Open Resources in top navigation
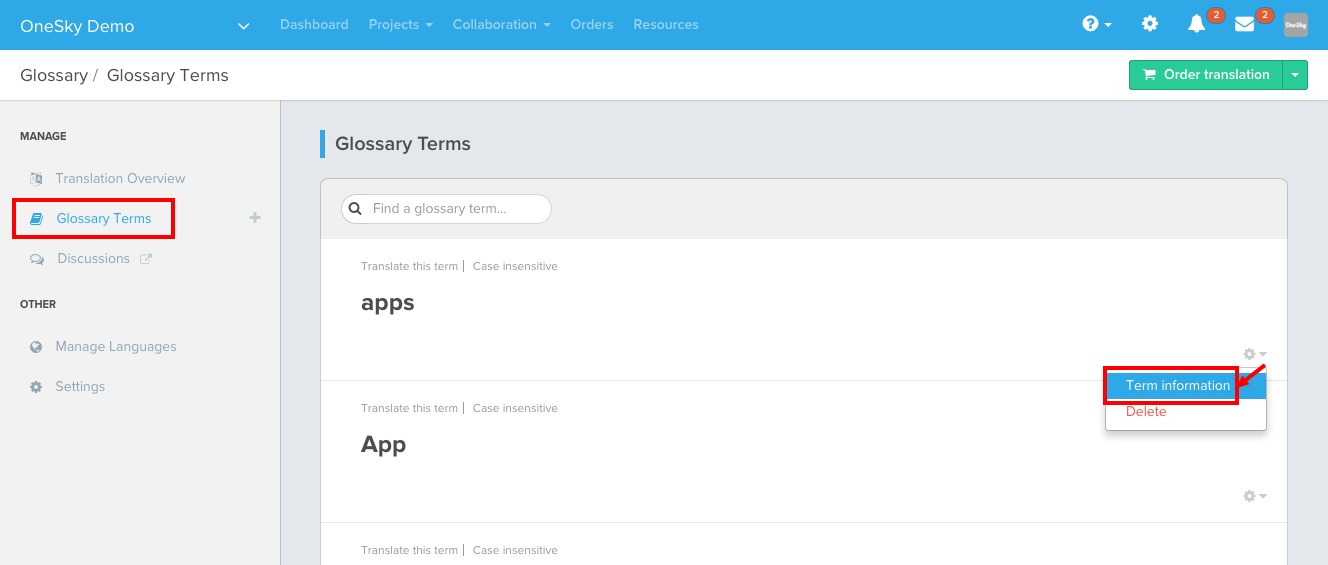Image resolution: width=1328 pixels, height=565 pixels. (x=666, y=24)
